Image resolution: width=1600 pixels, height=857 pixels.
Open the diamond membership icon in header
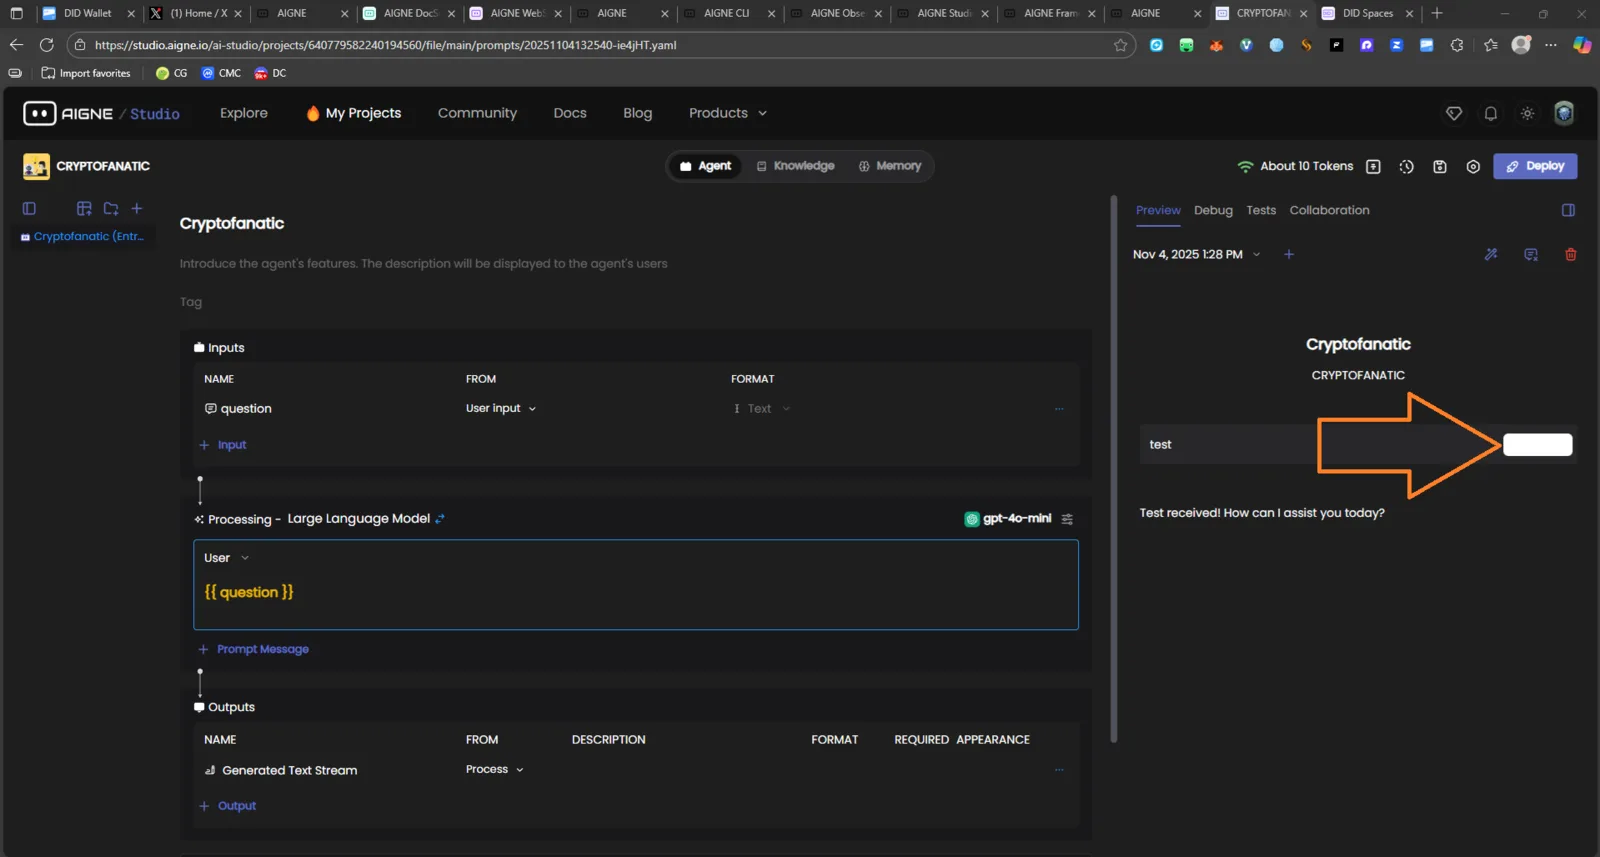(x=1454, y=114)
